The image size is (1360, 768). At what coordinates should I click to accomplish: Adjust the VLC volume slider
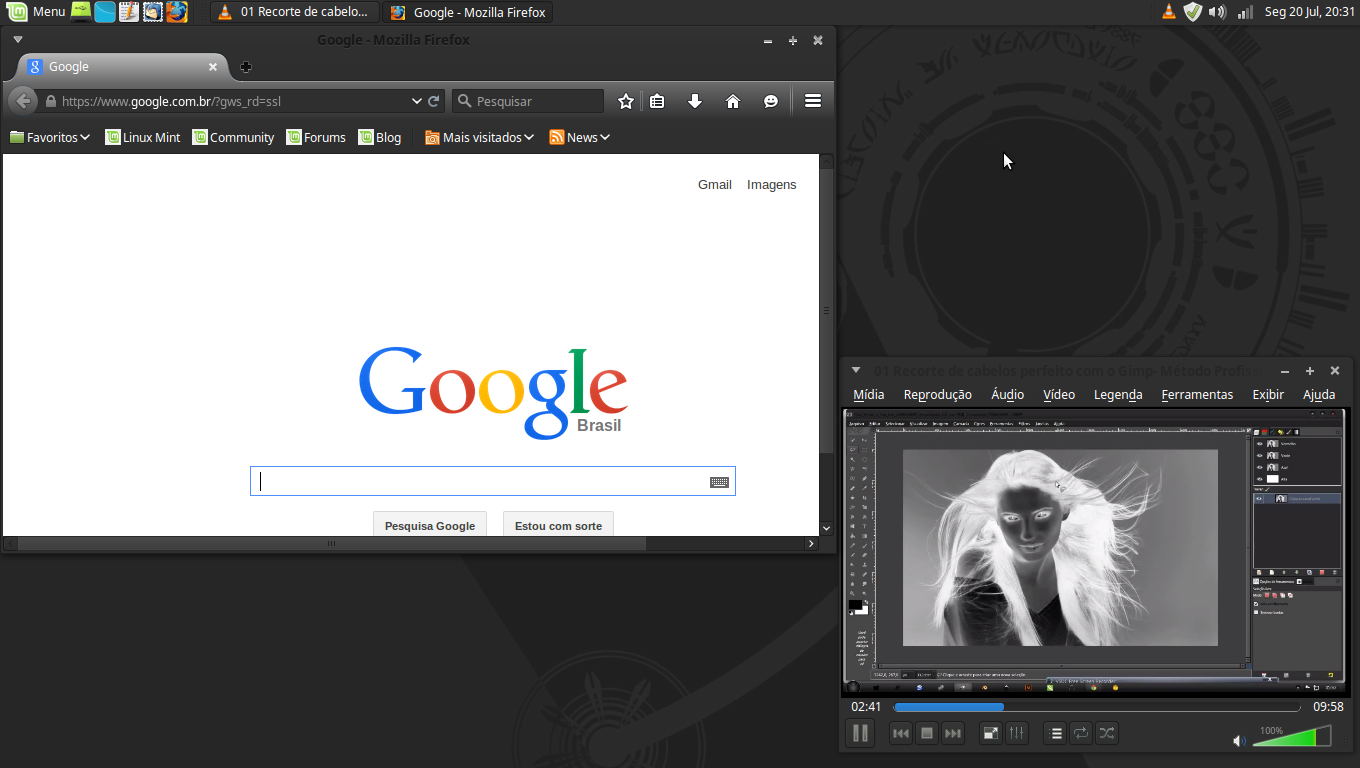click(x=1293, y=736)
